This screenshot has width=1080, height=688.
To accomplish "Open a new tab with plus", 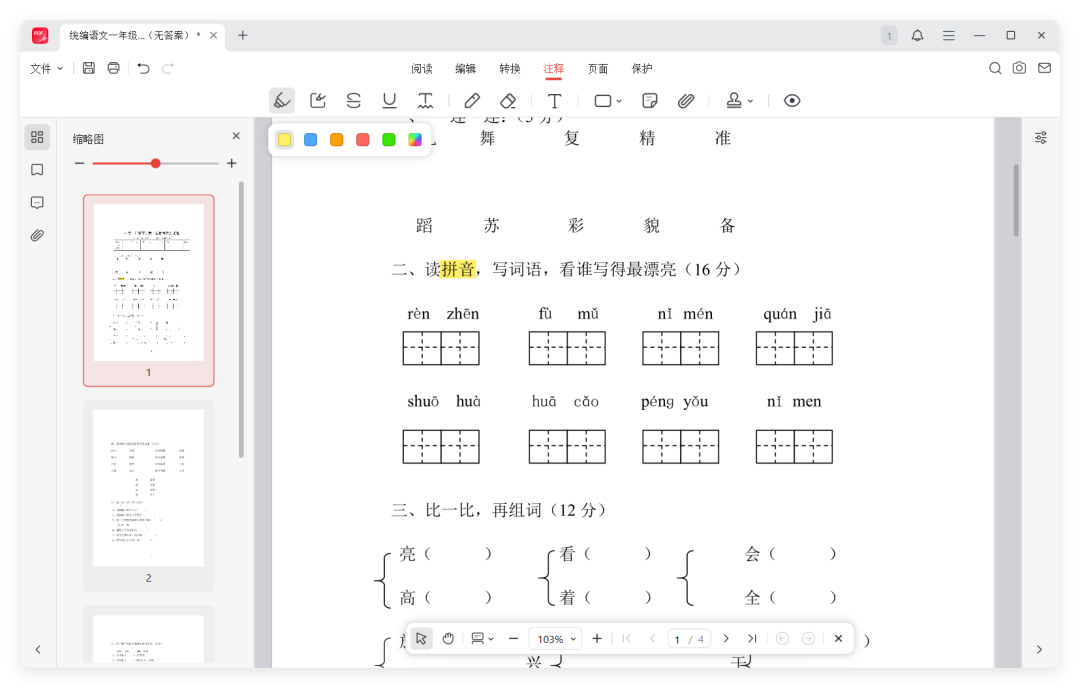I will pos(242,35).
